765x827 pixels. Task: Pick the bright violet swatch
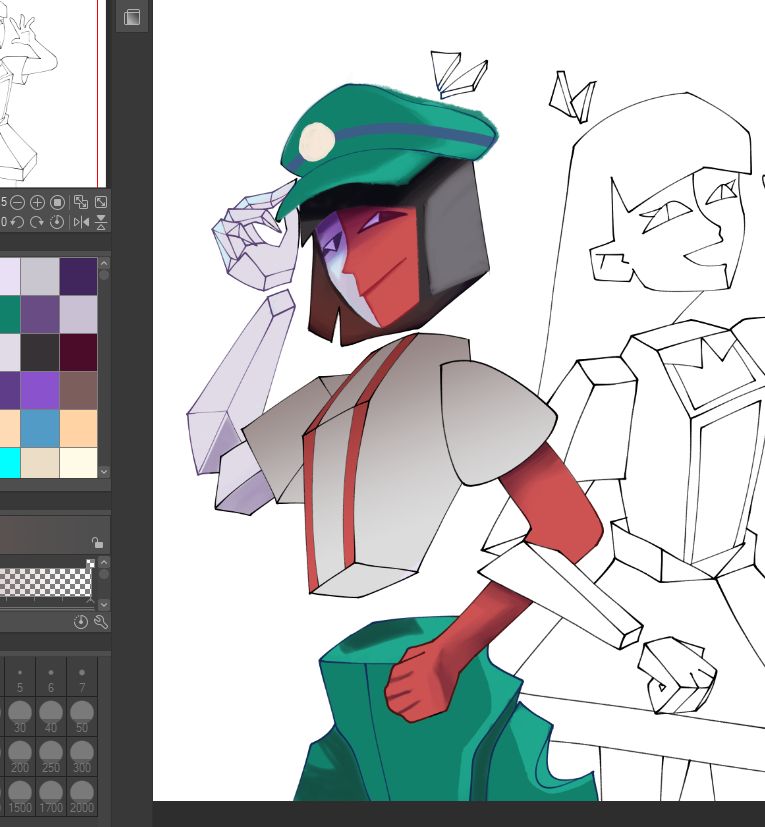(x=40, y=390)
